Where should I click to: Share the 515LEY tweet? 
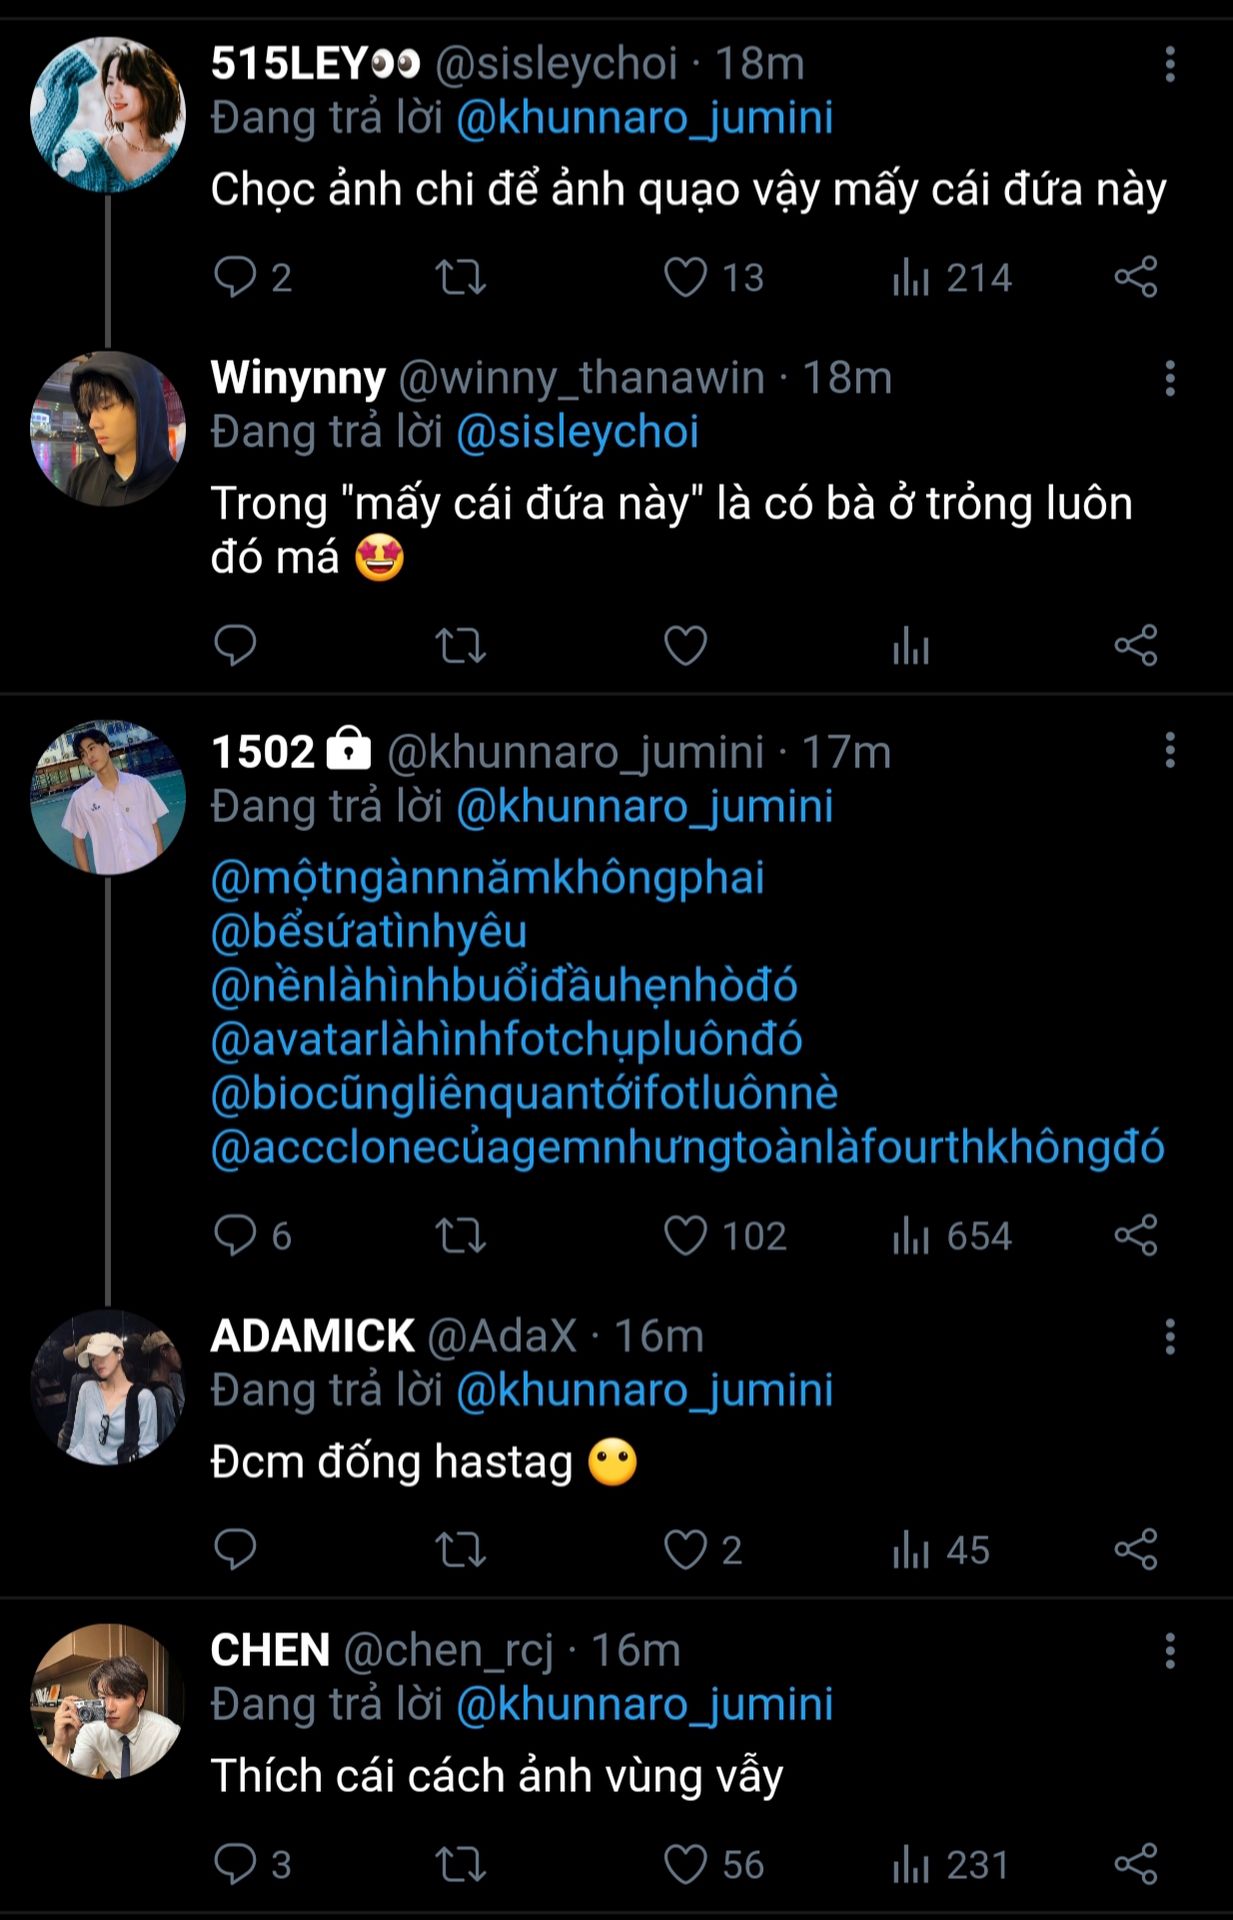click(x=1136, y=277)
